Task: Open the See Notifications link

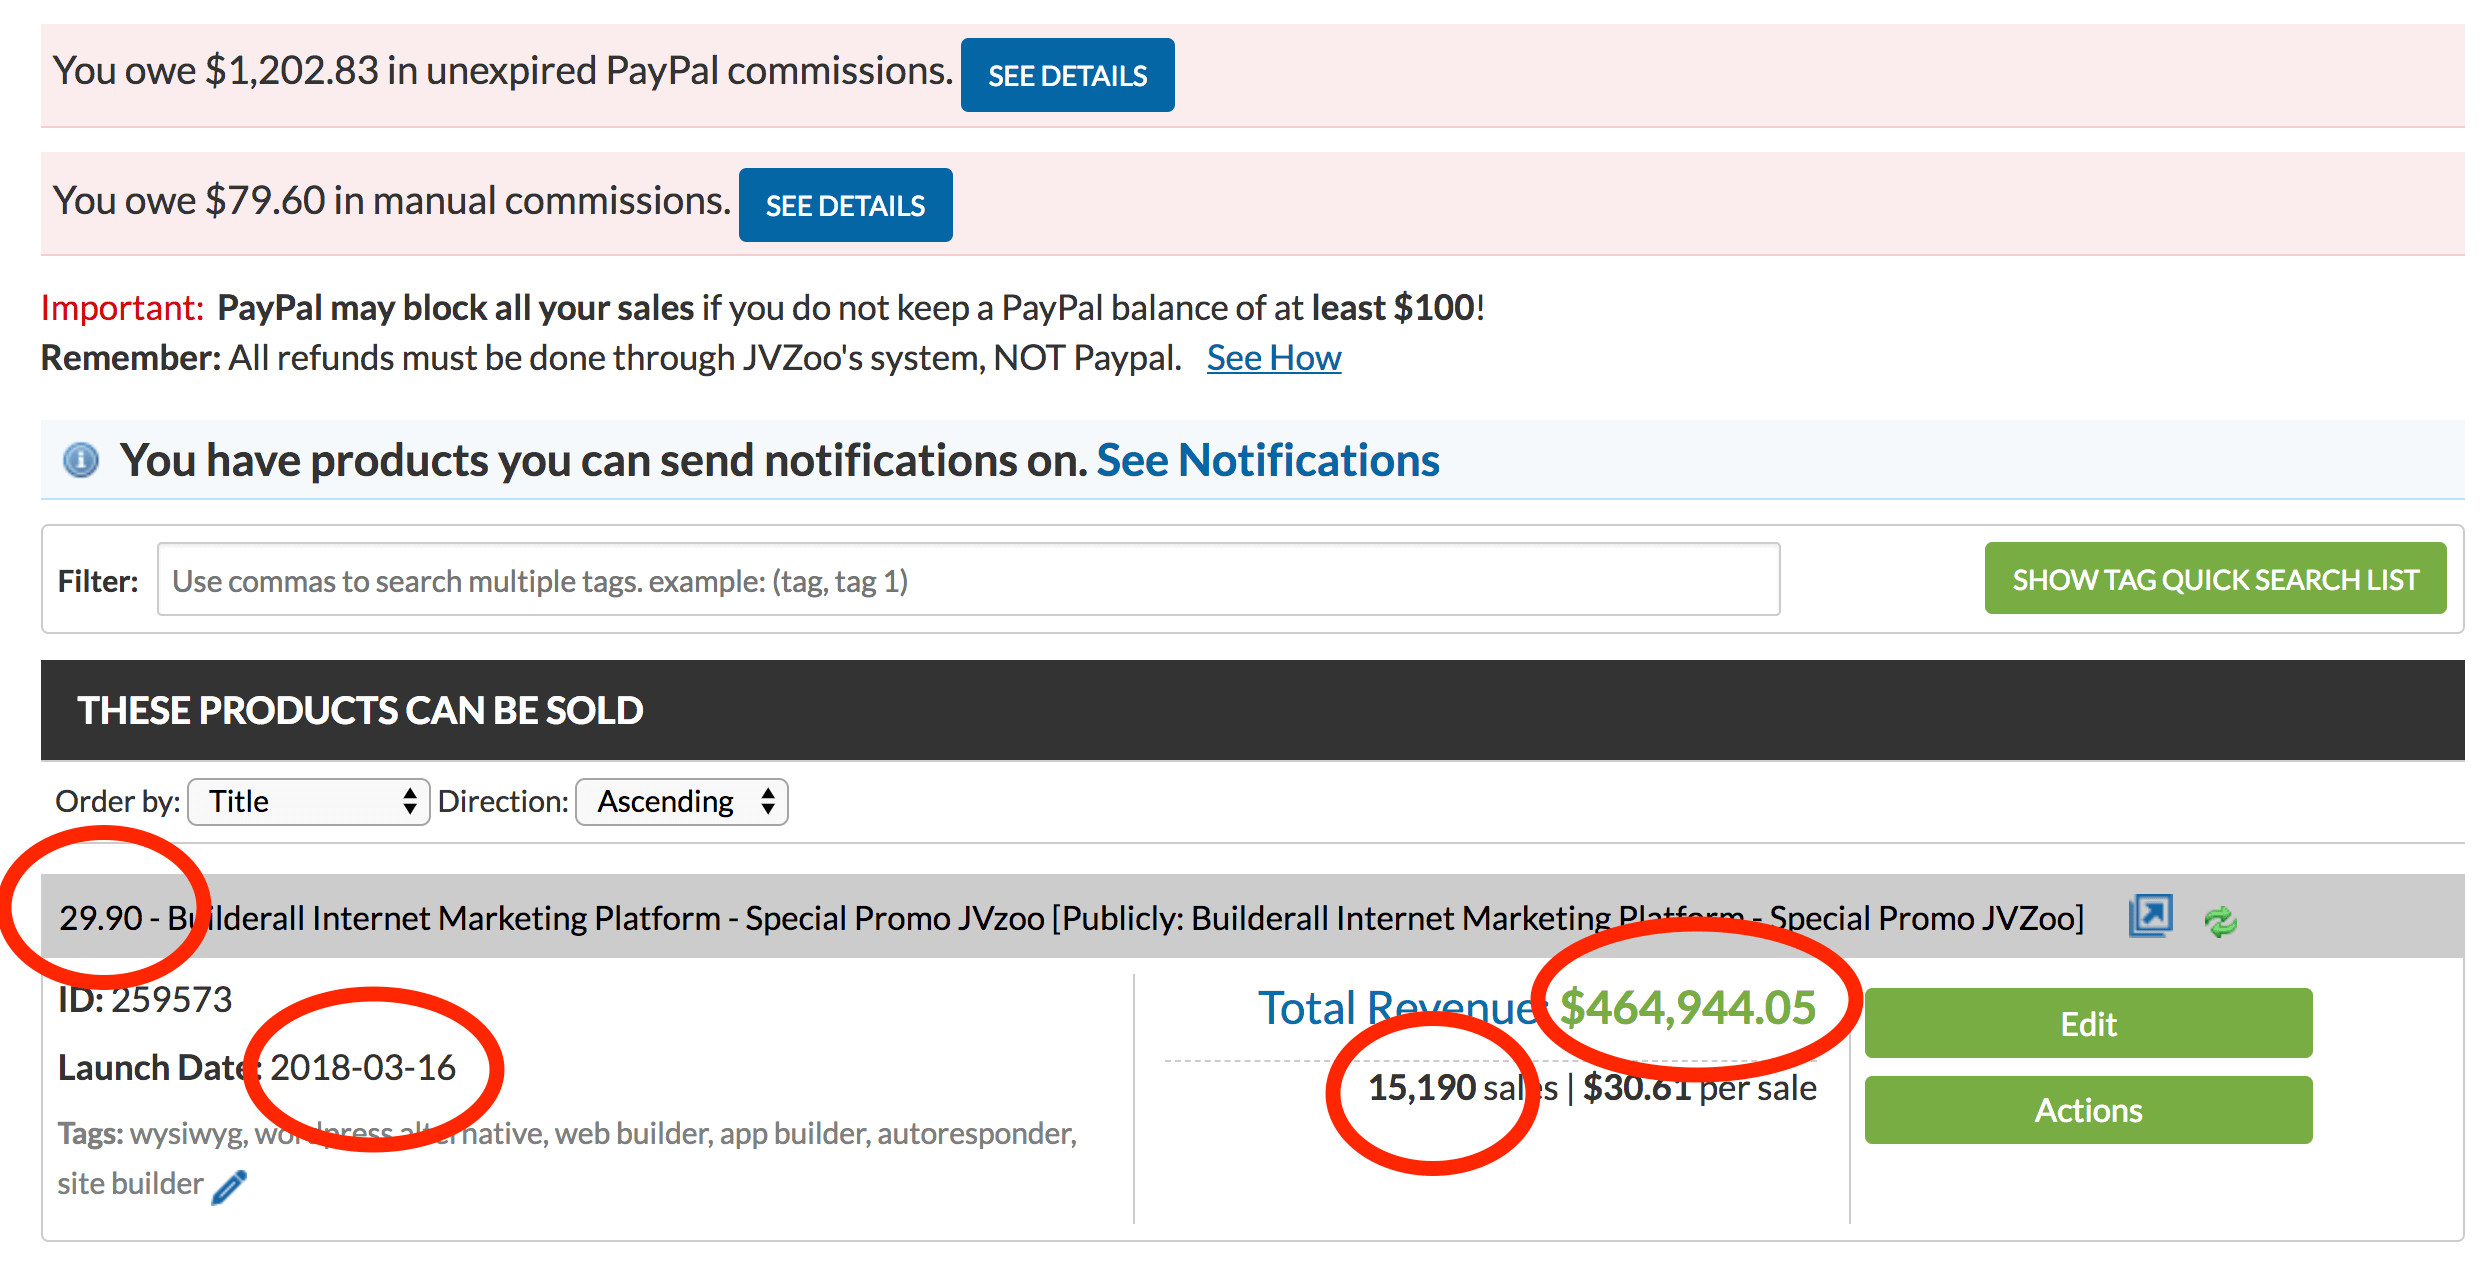Action: click(1267, 461)
